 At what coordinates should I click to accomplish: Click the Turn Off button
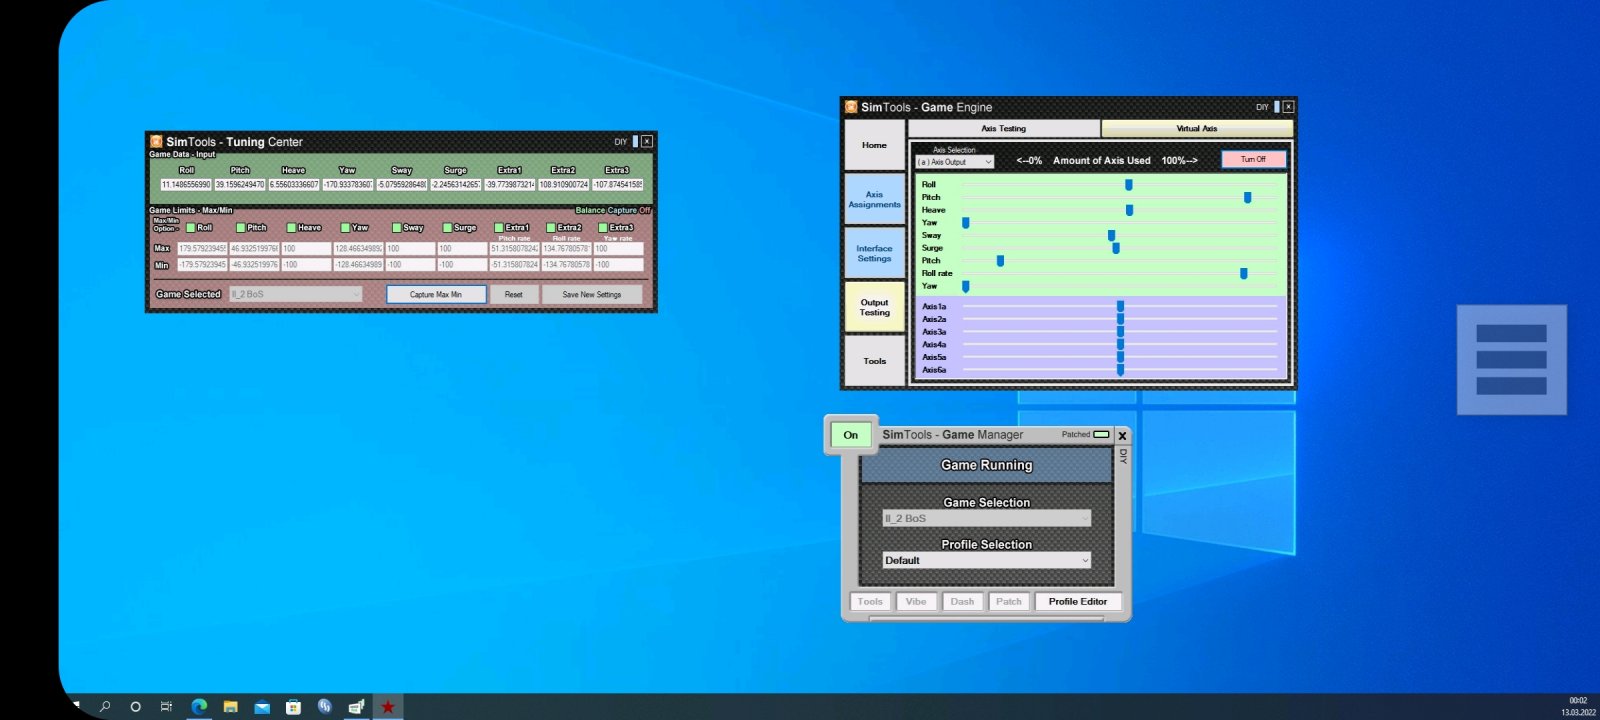1253,159
